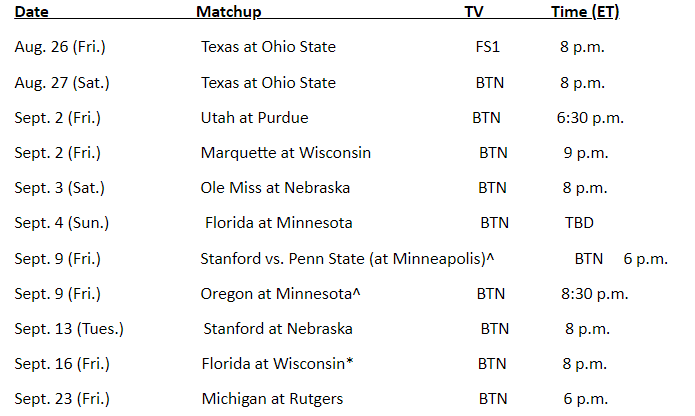Select Stanford vs. Penn State matchup
695x416 pixels.
[x=347, y=259]
